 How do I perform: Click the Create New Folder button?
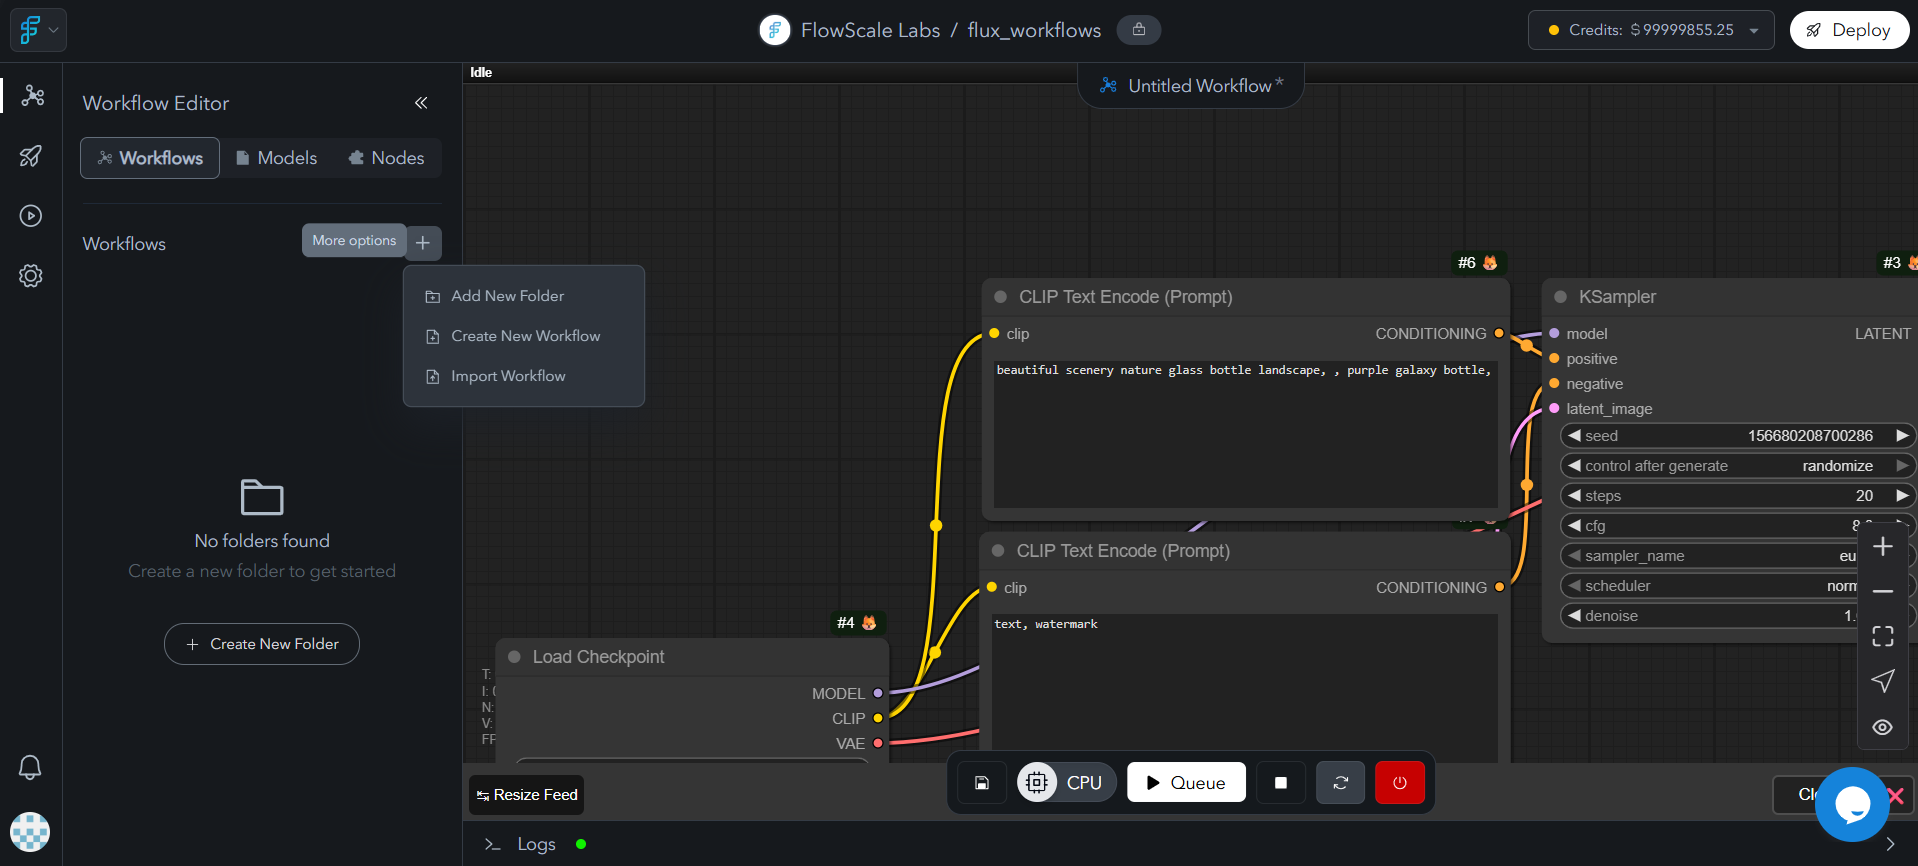coord(262,644)
